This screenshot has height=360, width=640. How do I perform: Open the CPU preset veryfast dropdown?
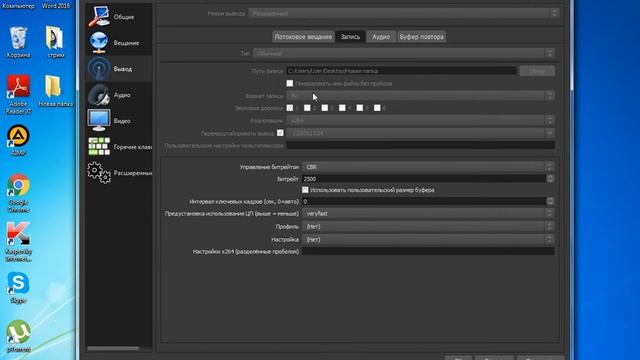[428, 213]
